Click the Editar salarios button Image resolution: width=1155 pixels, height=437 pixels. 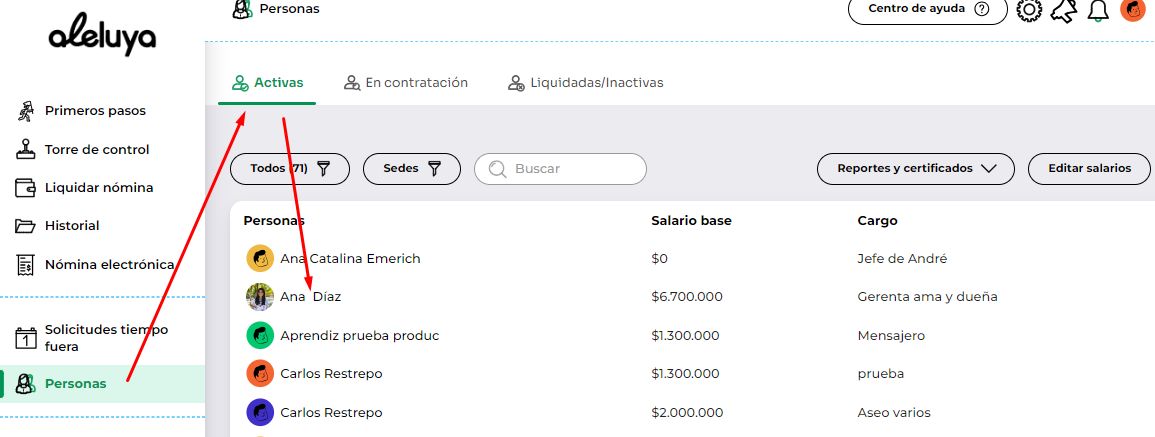[1089, 169]
